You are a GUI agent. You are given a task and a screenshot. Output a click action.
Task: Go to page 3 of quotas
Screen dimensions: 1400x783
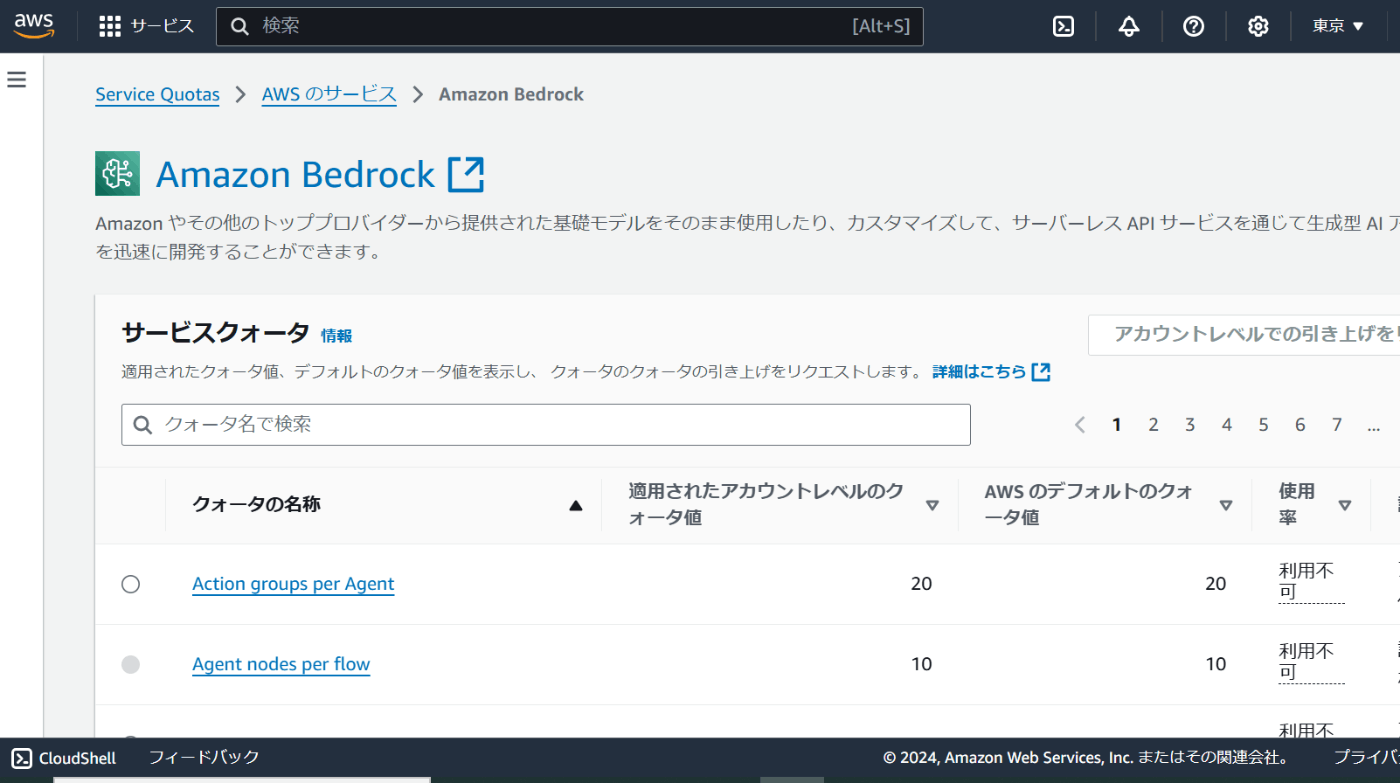click(1190, 425)
